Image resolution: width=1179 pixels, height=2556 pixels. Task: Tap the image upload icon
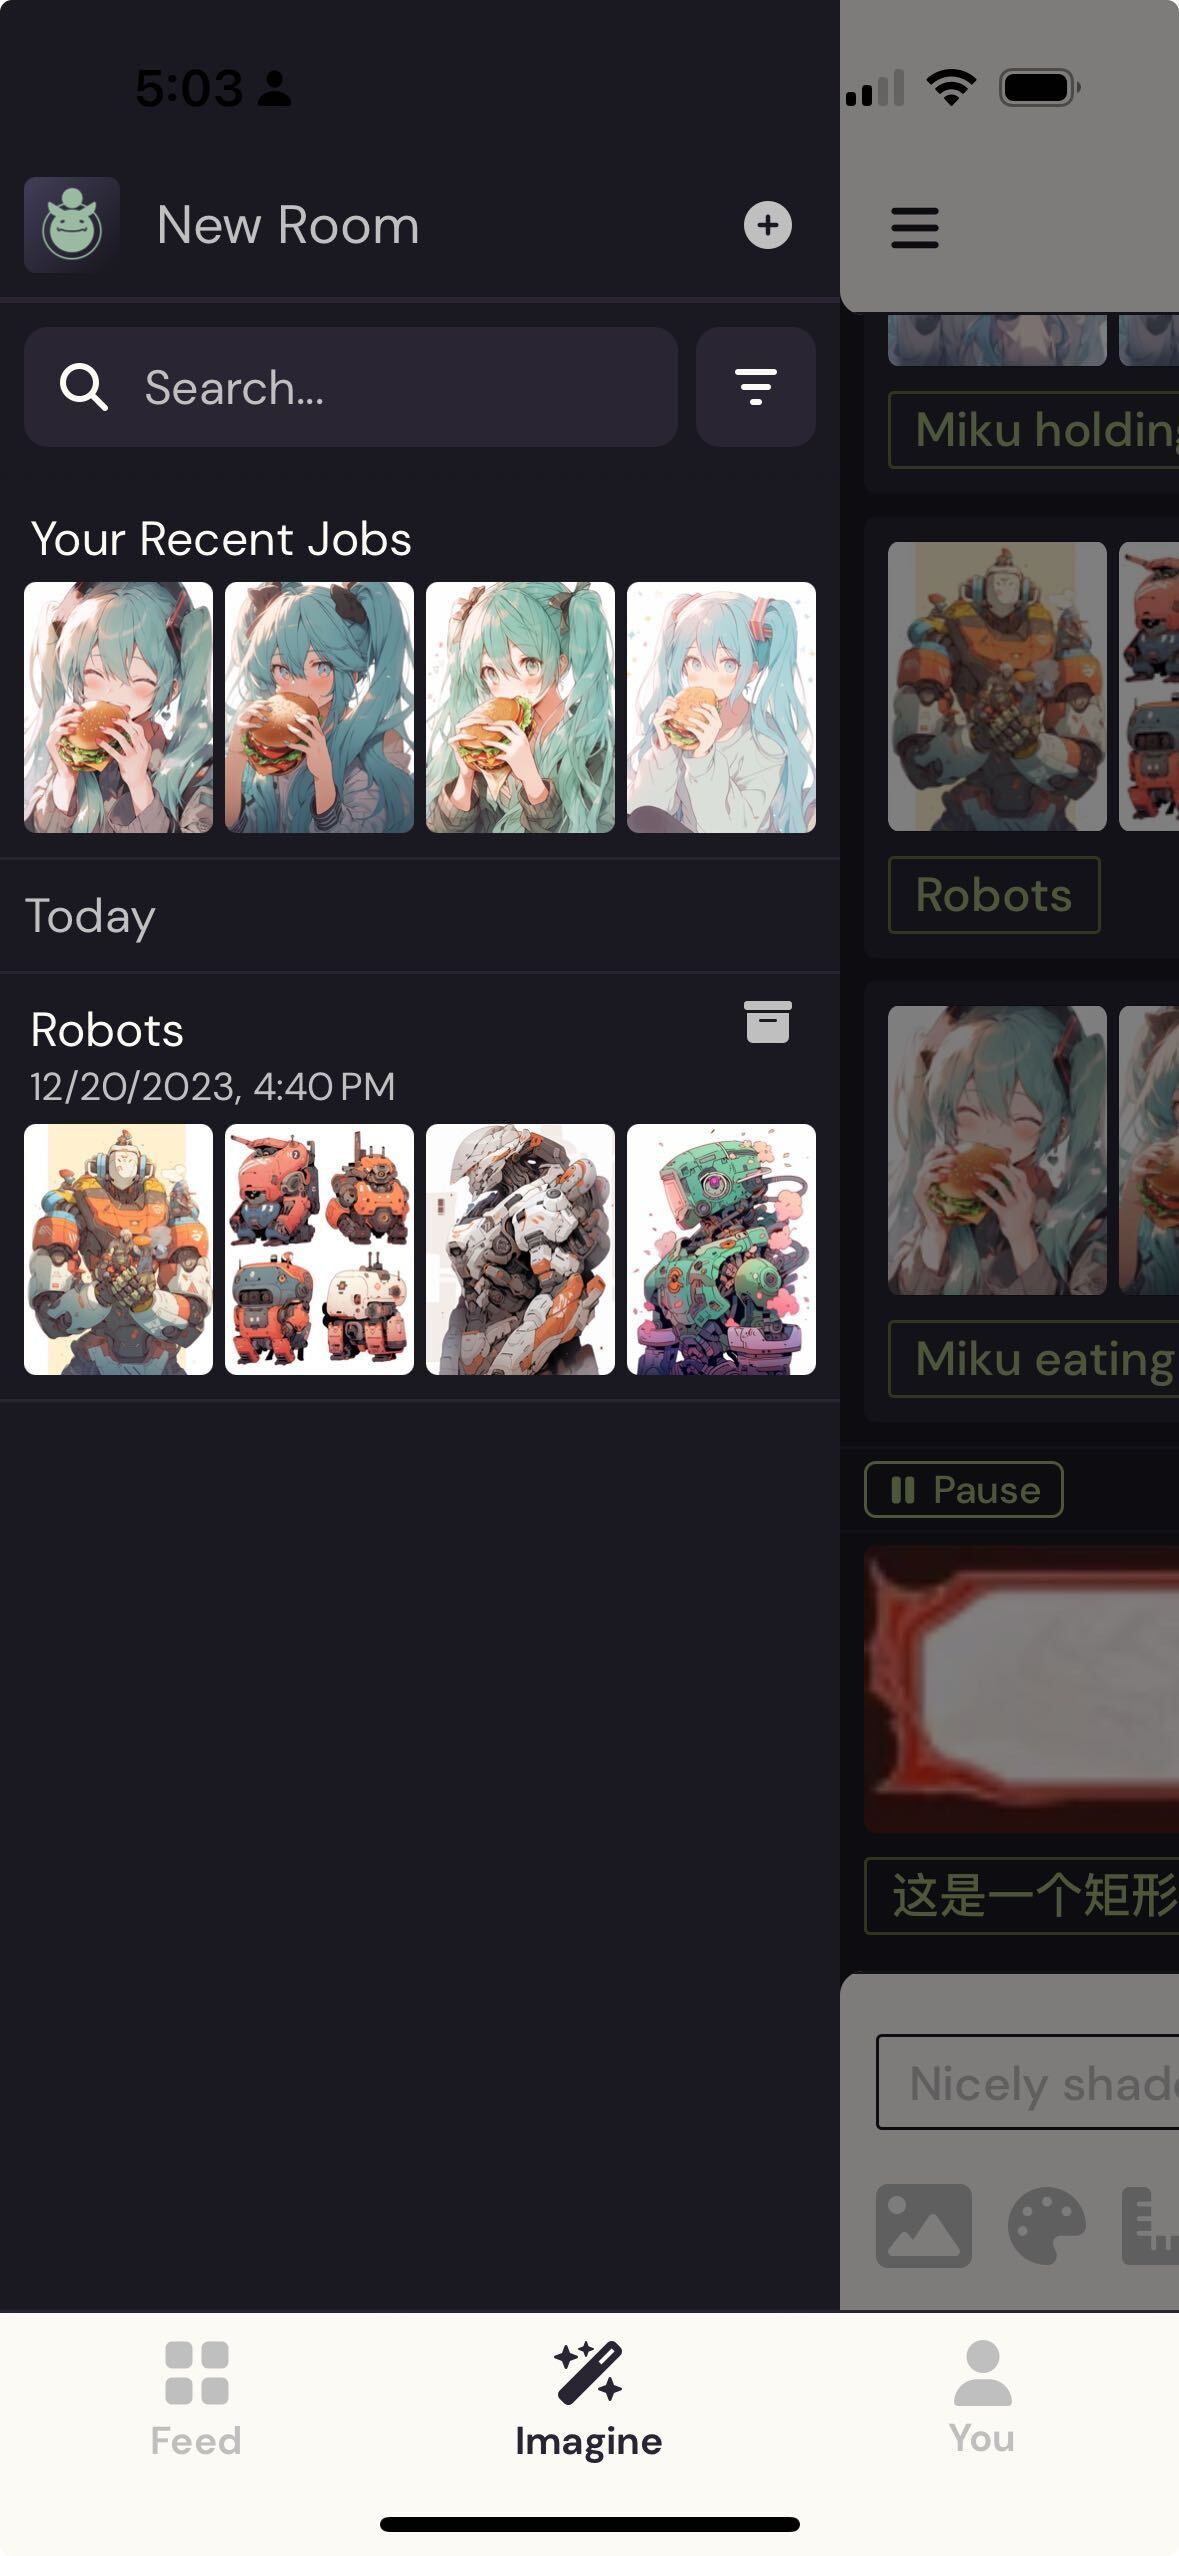tap(924, 2225)
